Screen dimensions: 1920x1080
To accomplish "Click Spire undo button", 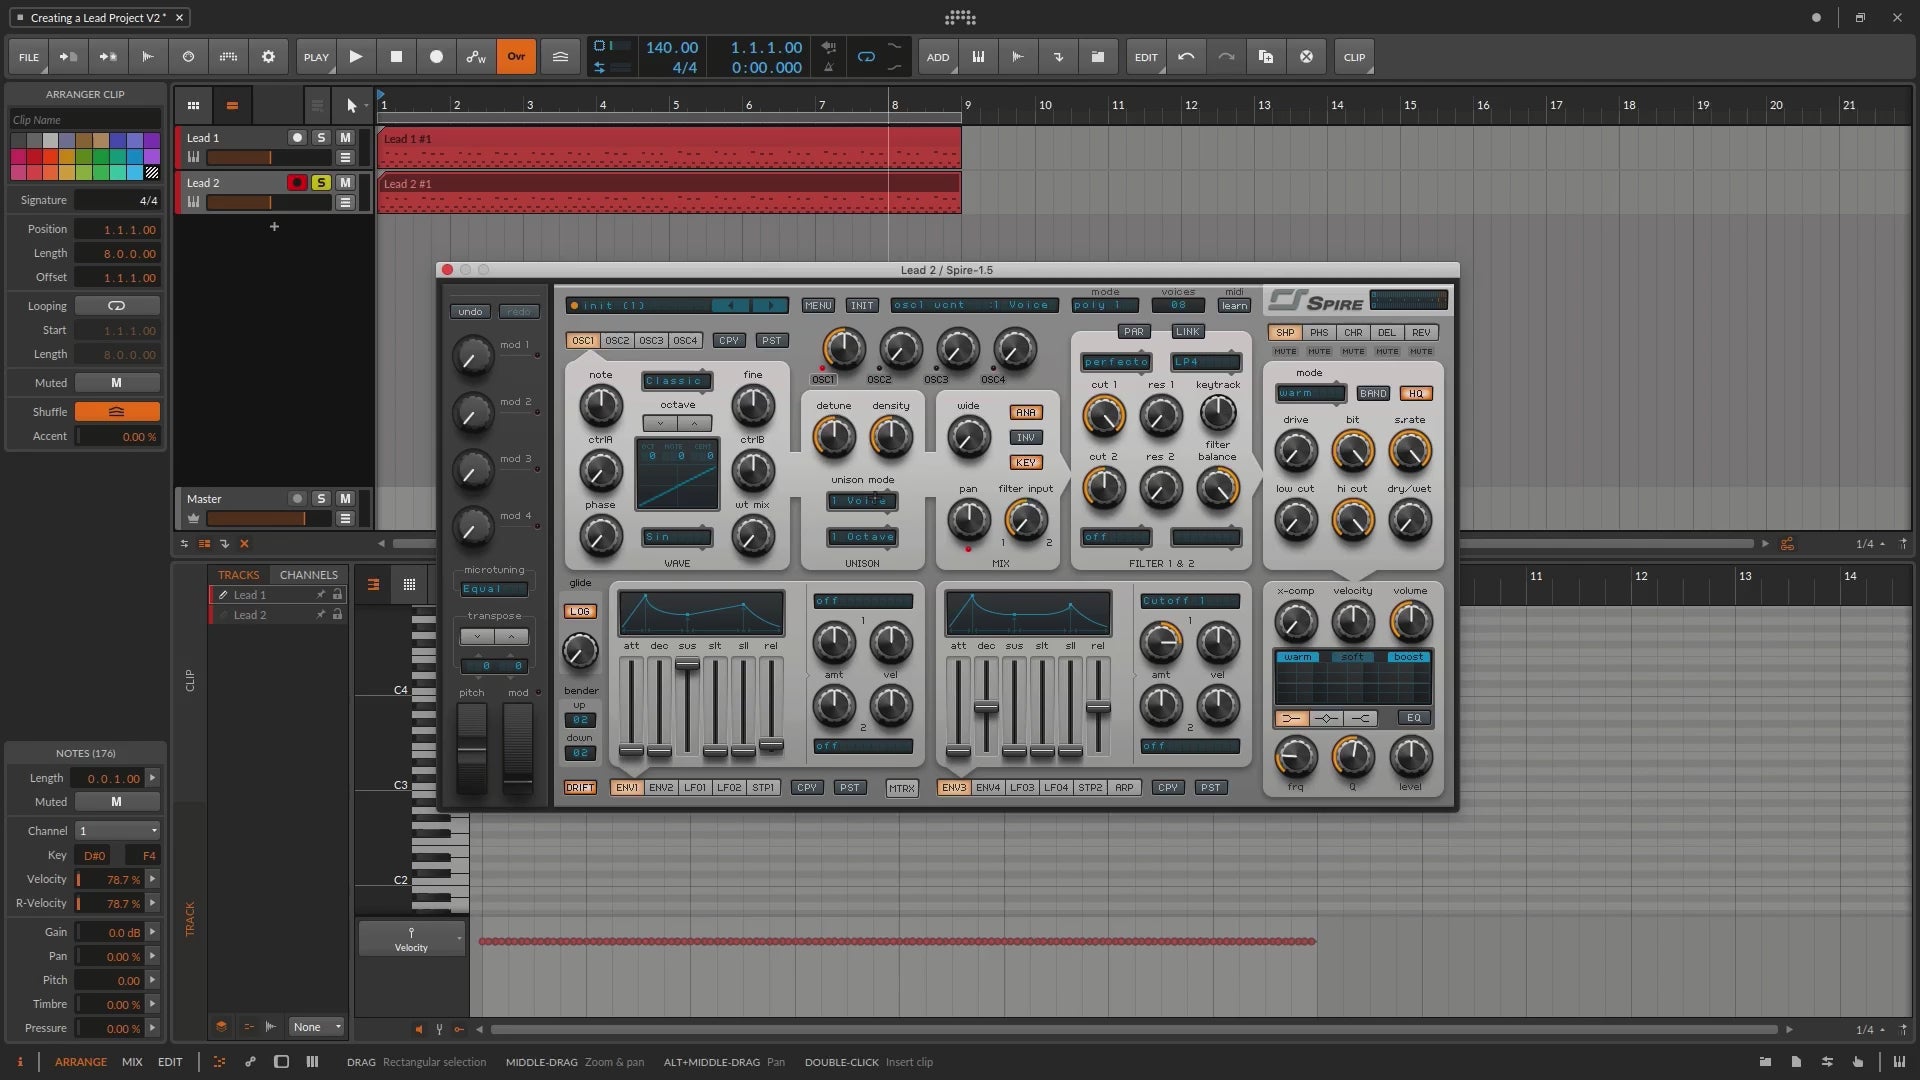I will click(470, 312).
